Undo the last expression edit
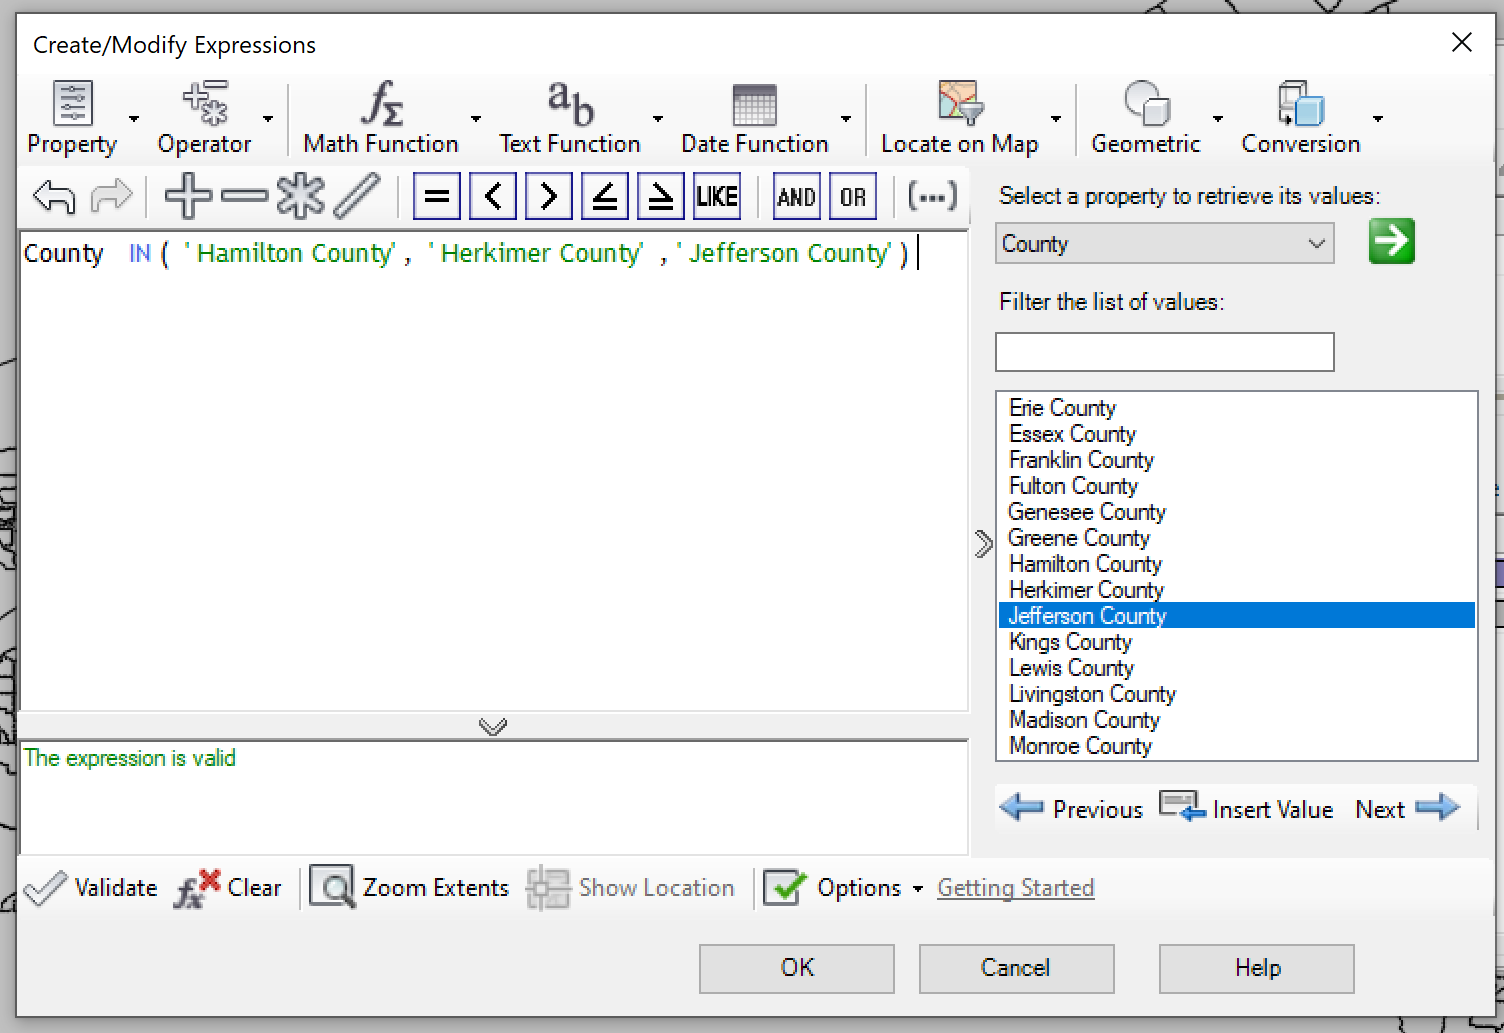 point(53,196)
